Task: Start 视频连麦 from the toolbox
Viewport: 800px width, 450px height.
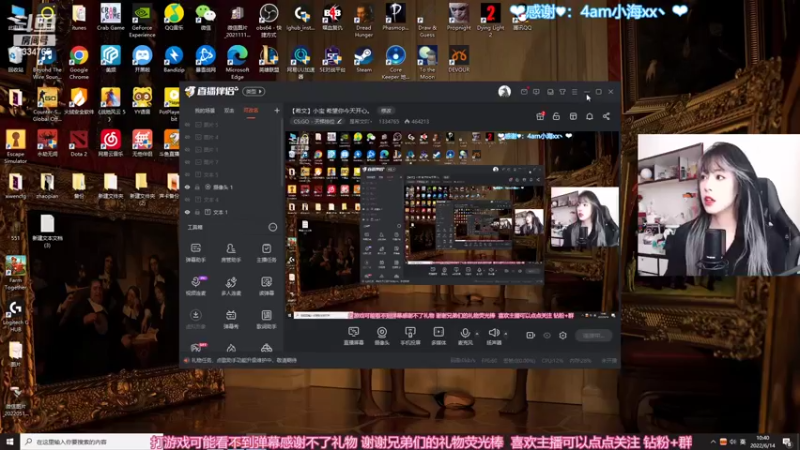Action: 195,286
